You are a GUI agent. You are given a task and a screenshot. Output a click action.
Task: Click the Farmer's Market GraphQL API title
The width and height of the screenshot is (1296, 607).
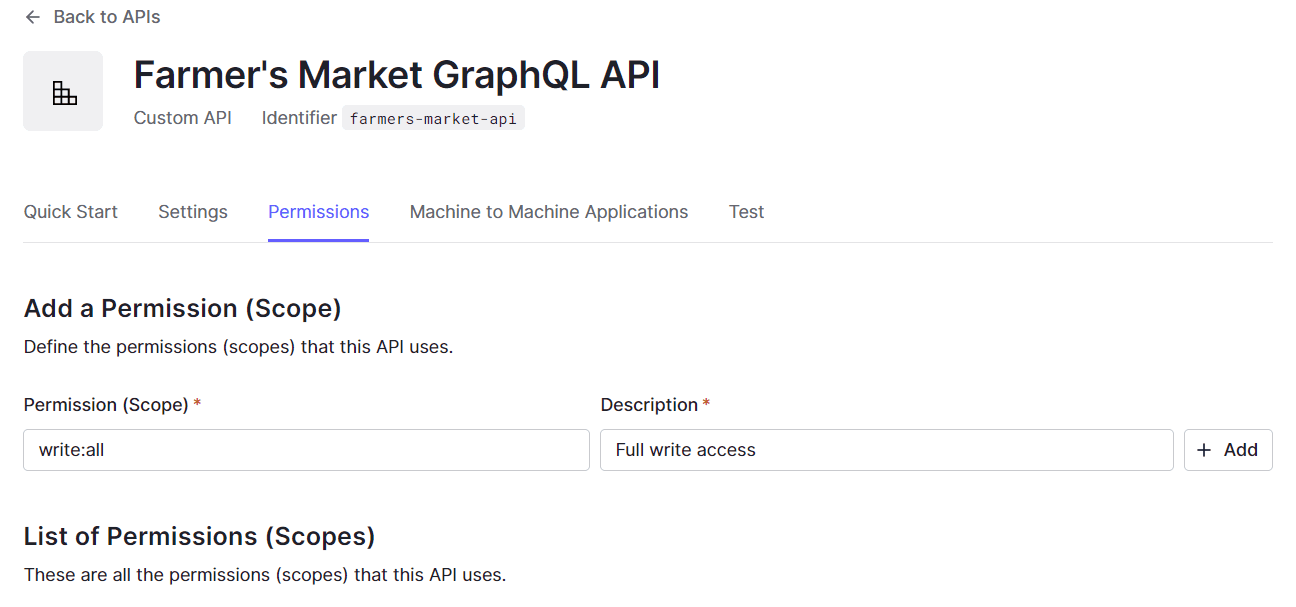[x=397, y=75]
